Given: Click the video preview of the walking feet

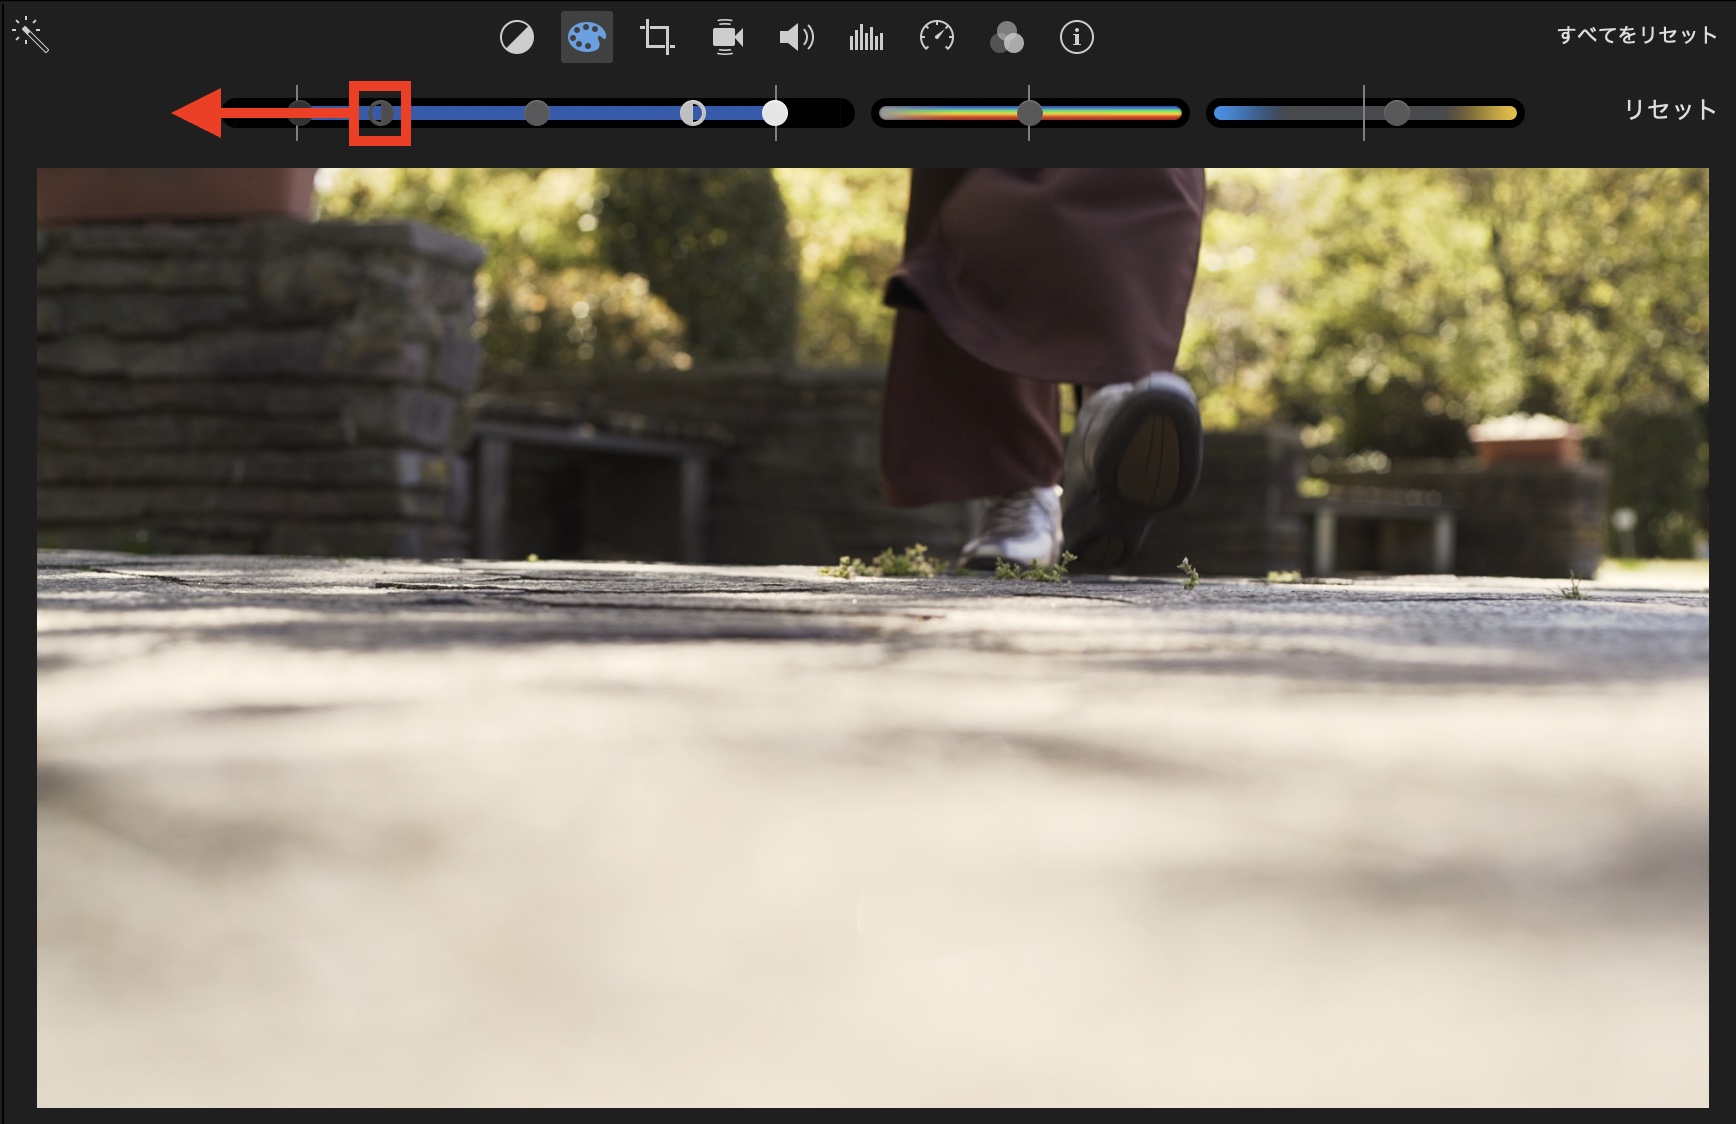Looking at the screenshot, I should tap(872, 638).
